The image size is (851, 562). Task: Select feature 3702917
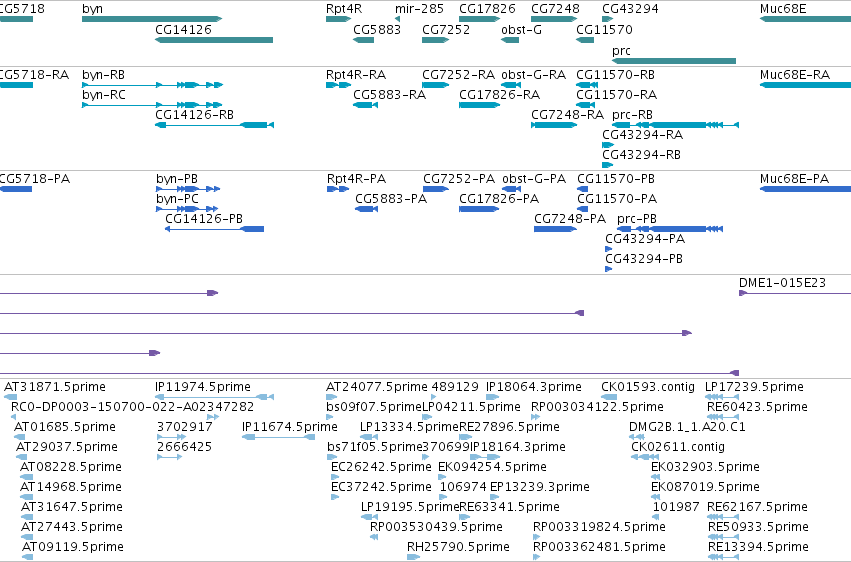coord(172,437)
